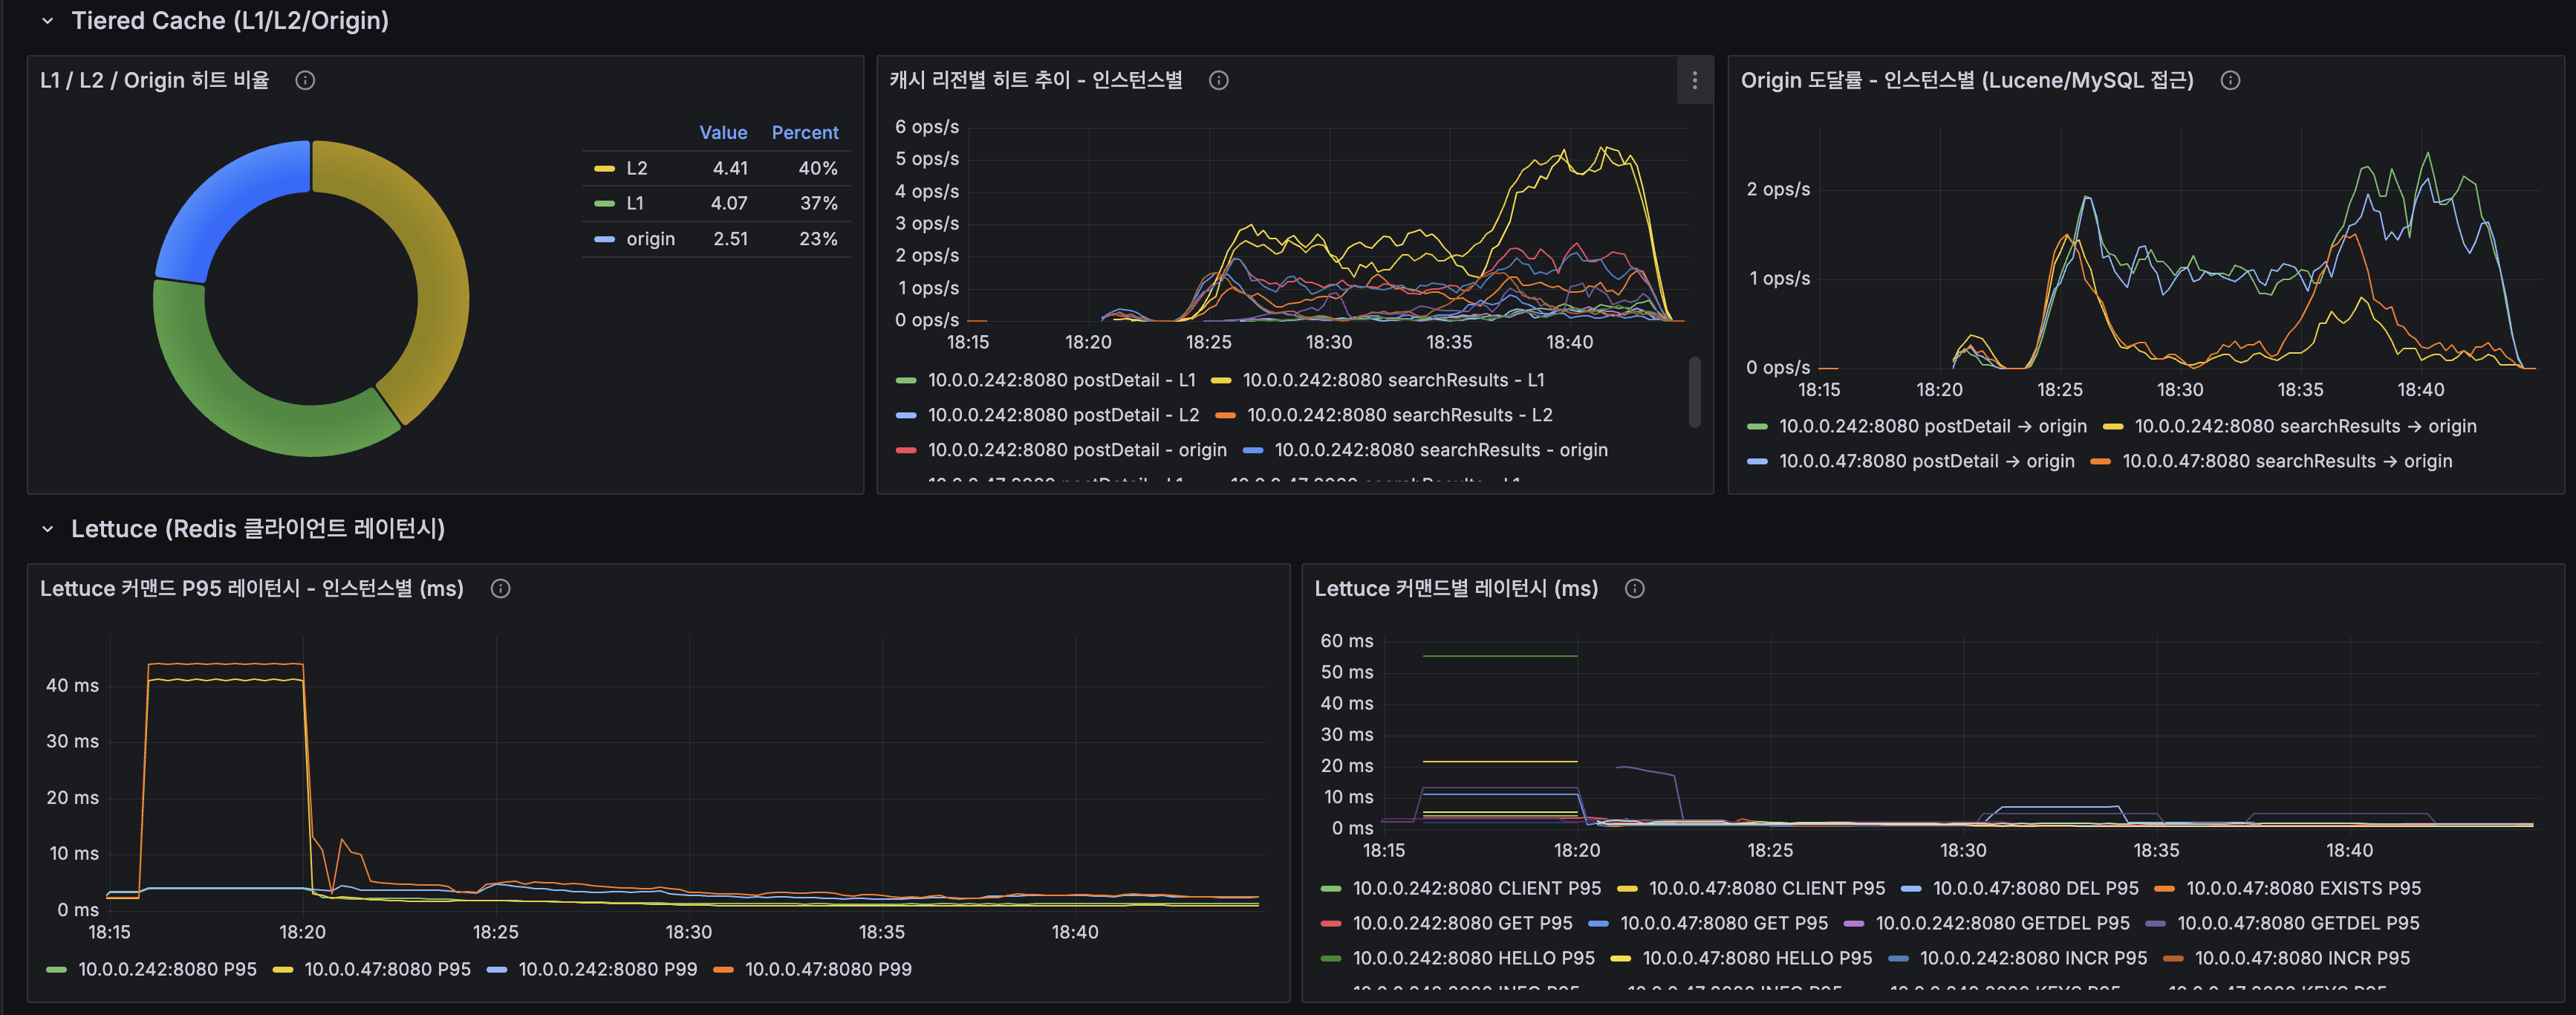Click info icon beside cache region hit trend title
Image resolution: width=2576 pixels, height=1015 pixels.
click(1218, 80)
